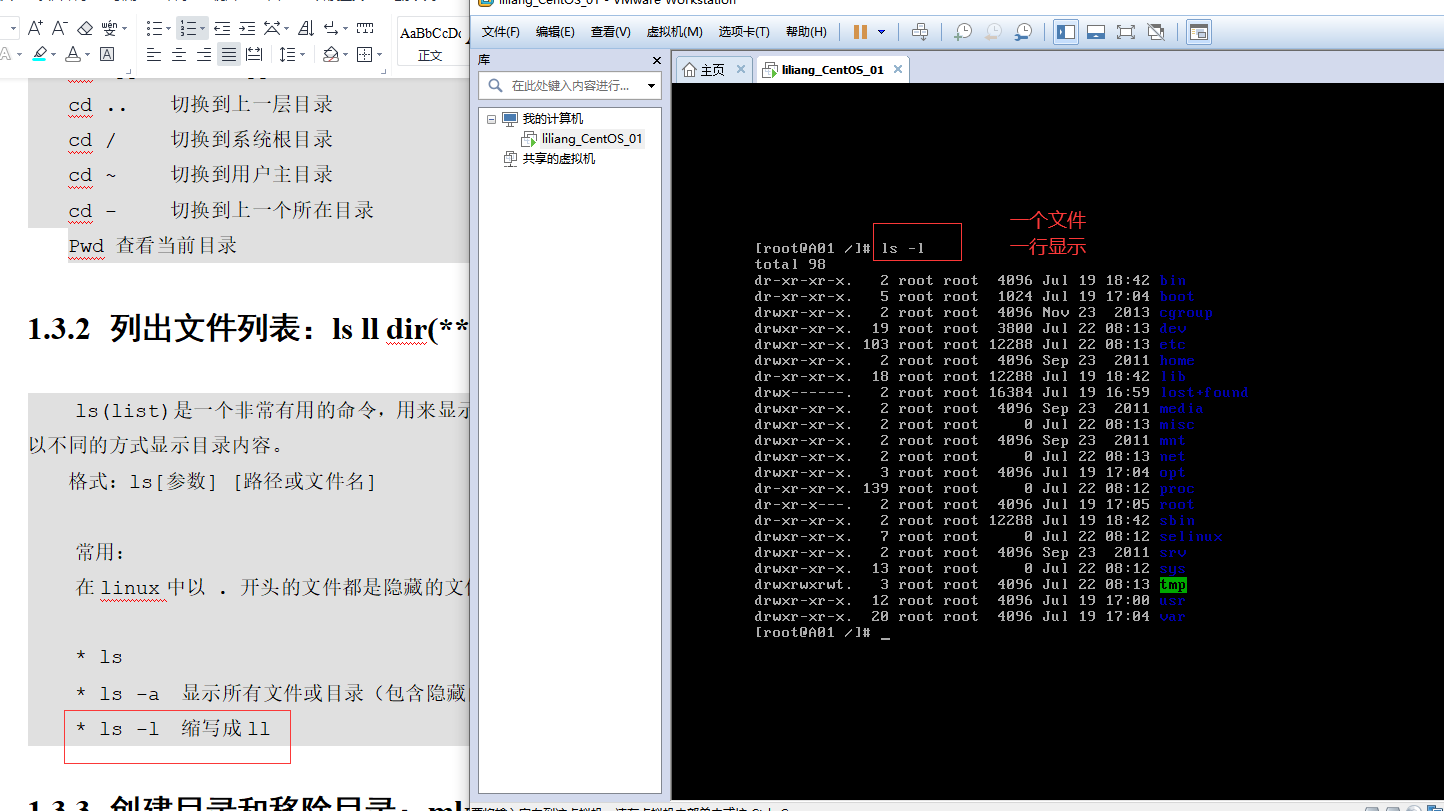Sort paragraphs with the A-Z sort icon
The width and height of the screenshot is (1444, 811).
pos(307,28)
